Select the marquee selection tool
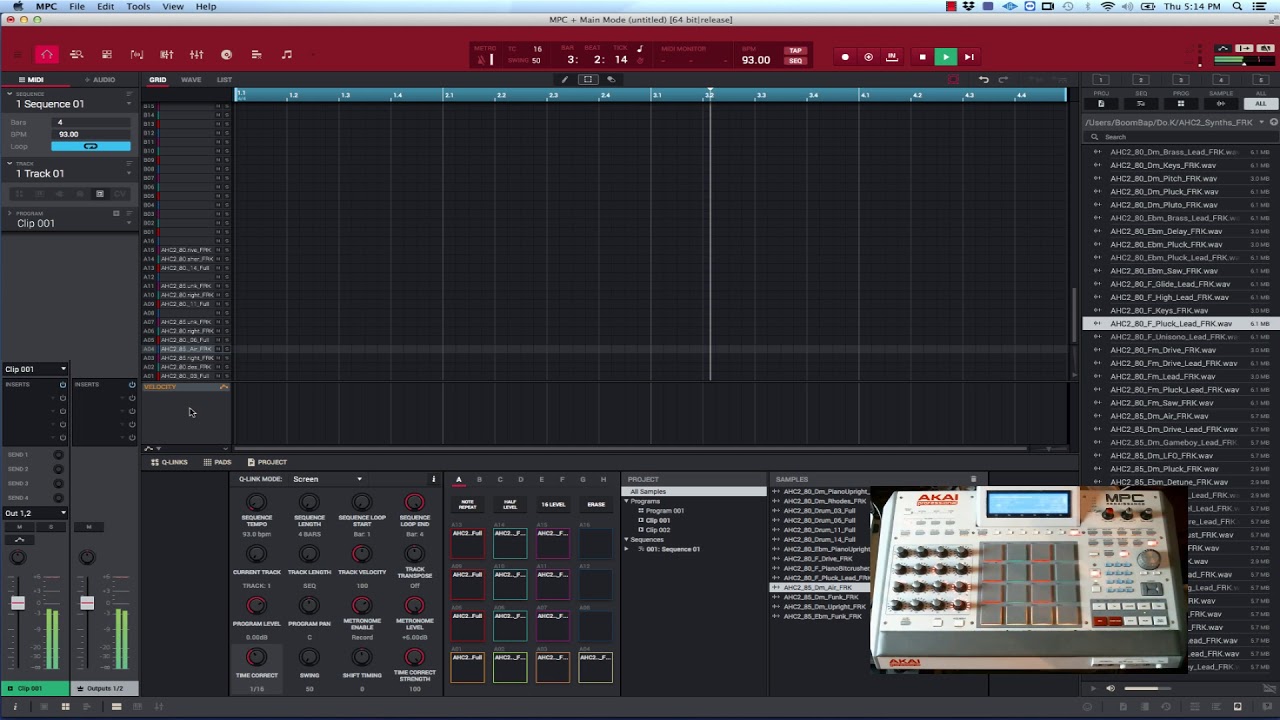 click(x=588, y=80)
